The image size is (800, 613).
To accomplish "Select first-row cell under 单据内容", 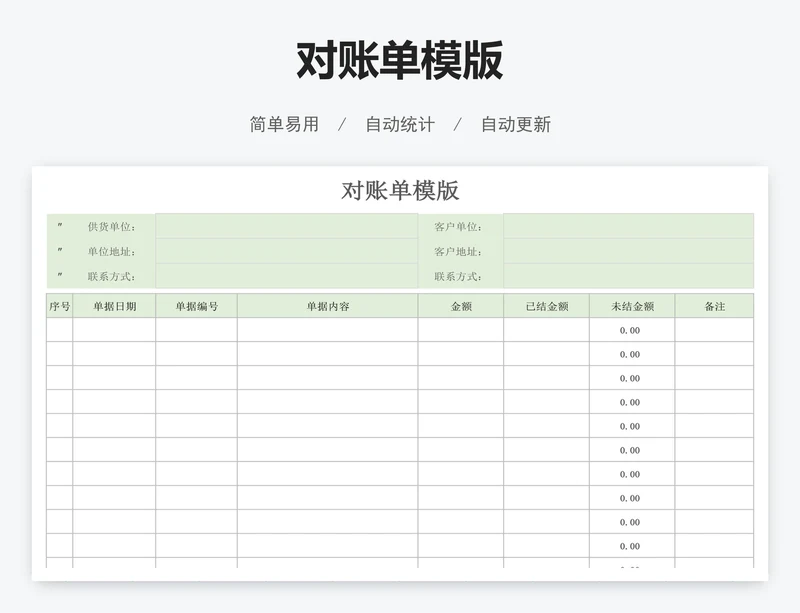I will (x=328, y=330).
